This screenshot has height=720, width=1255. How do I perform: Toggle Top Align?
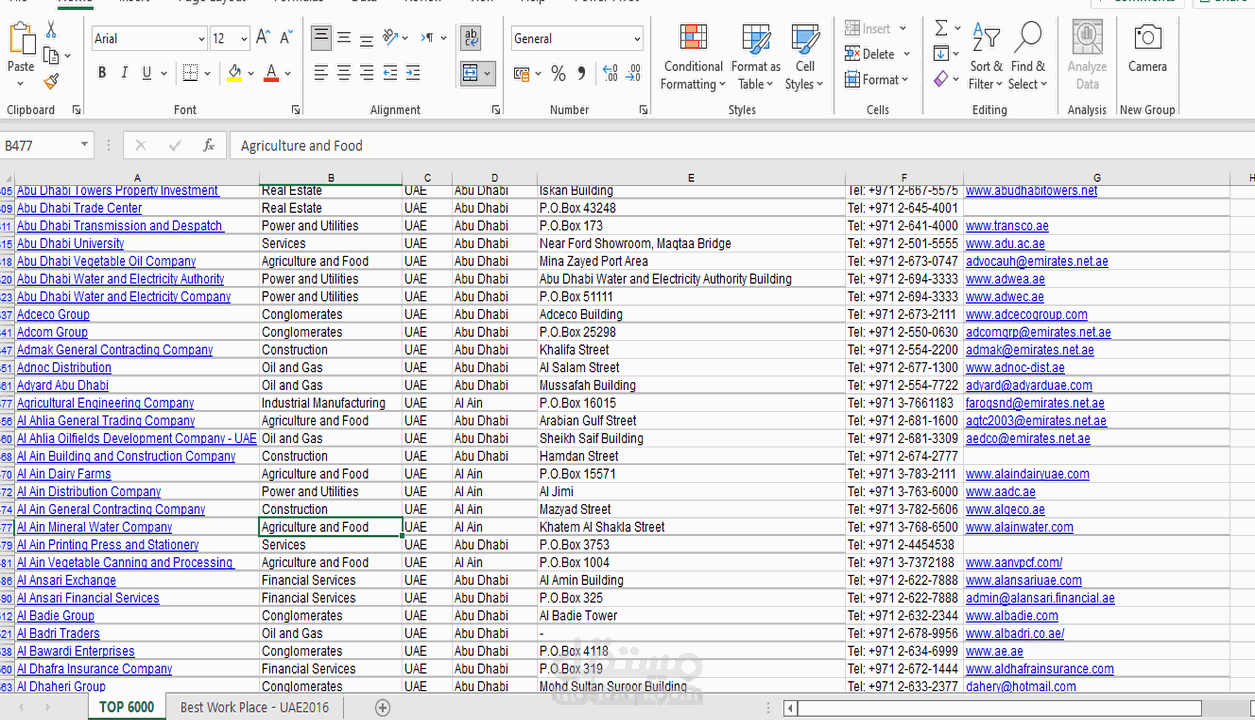point(321,38)
